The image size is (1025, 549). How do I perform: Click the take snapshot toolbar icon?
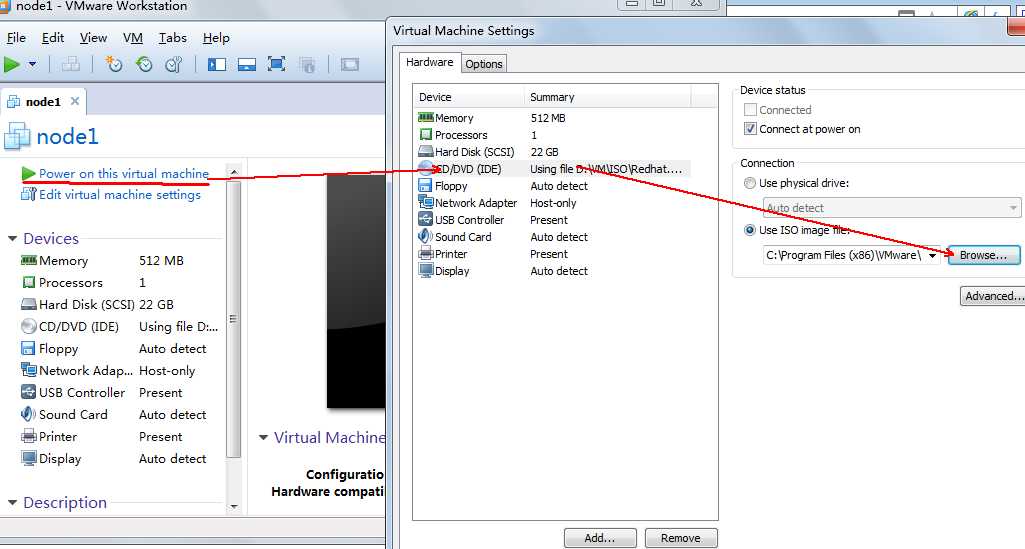point(114,64)
